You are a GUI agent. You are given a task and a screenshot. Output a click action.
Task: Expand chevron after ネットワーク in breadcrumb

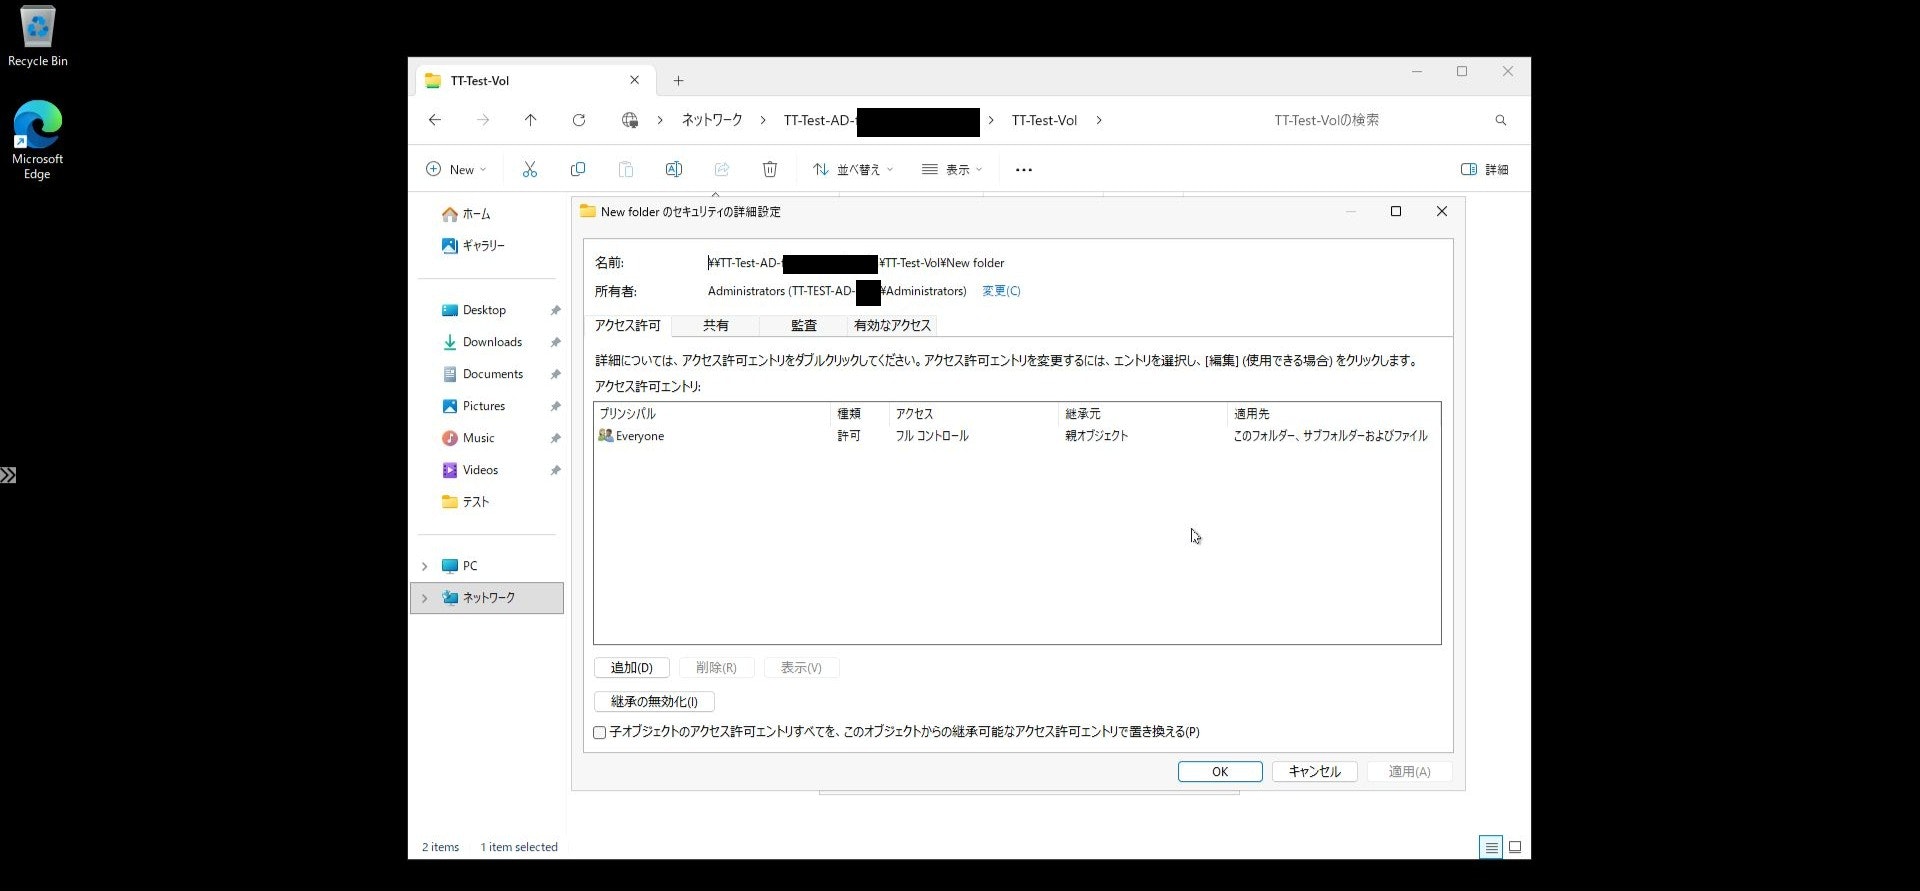coord(762,120)
